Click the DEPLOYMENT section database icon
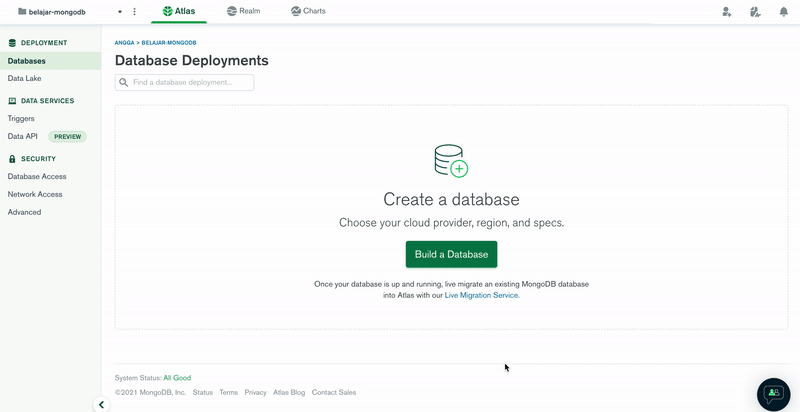 coord(12,43)
